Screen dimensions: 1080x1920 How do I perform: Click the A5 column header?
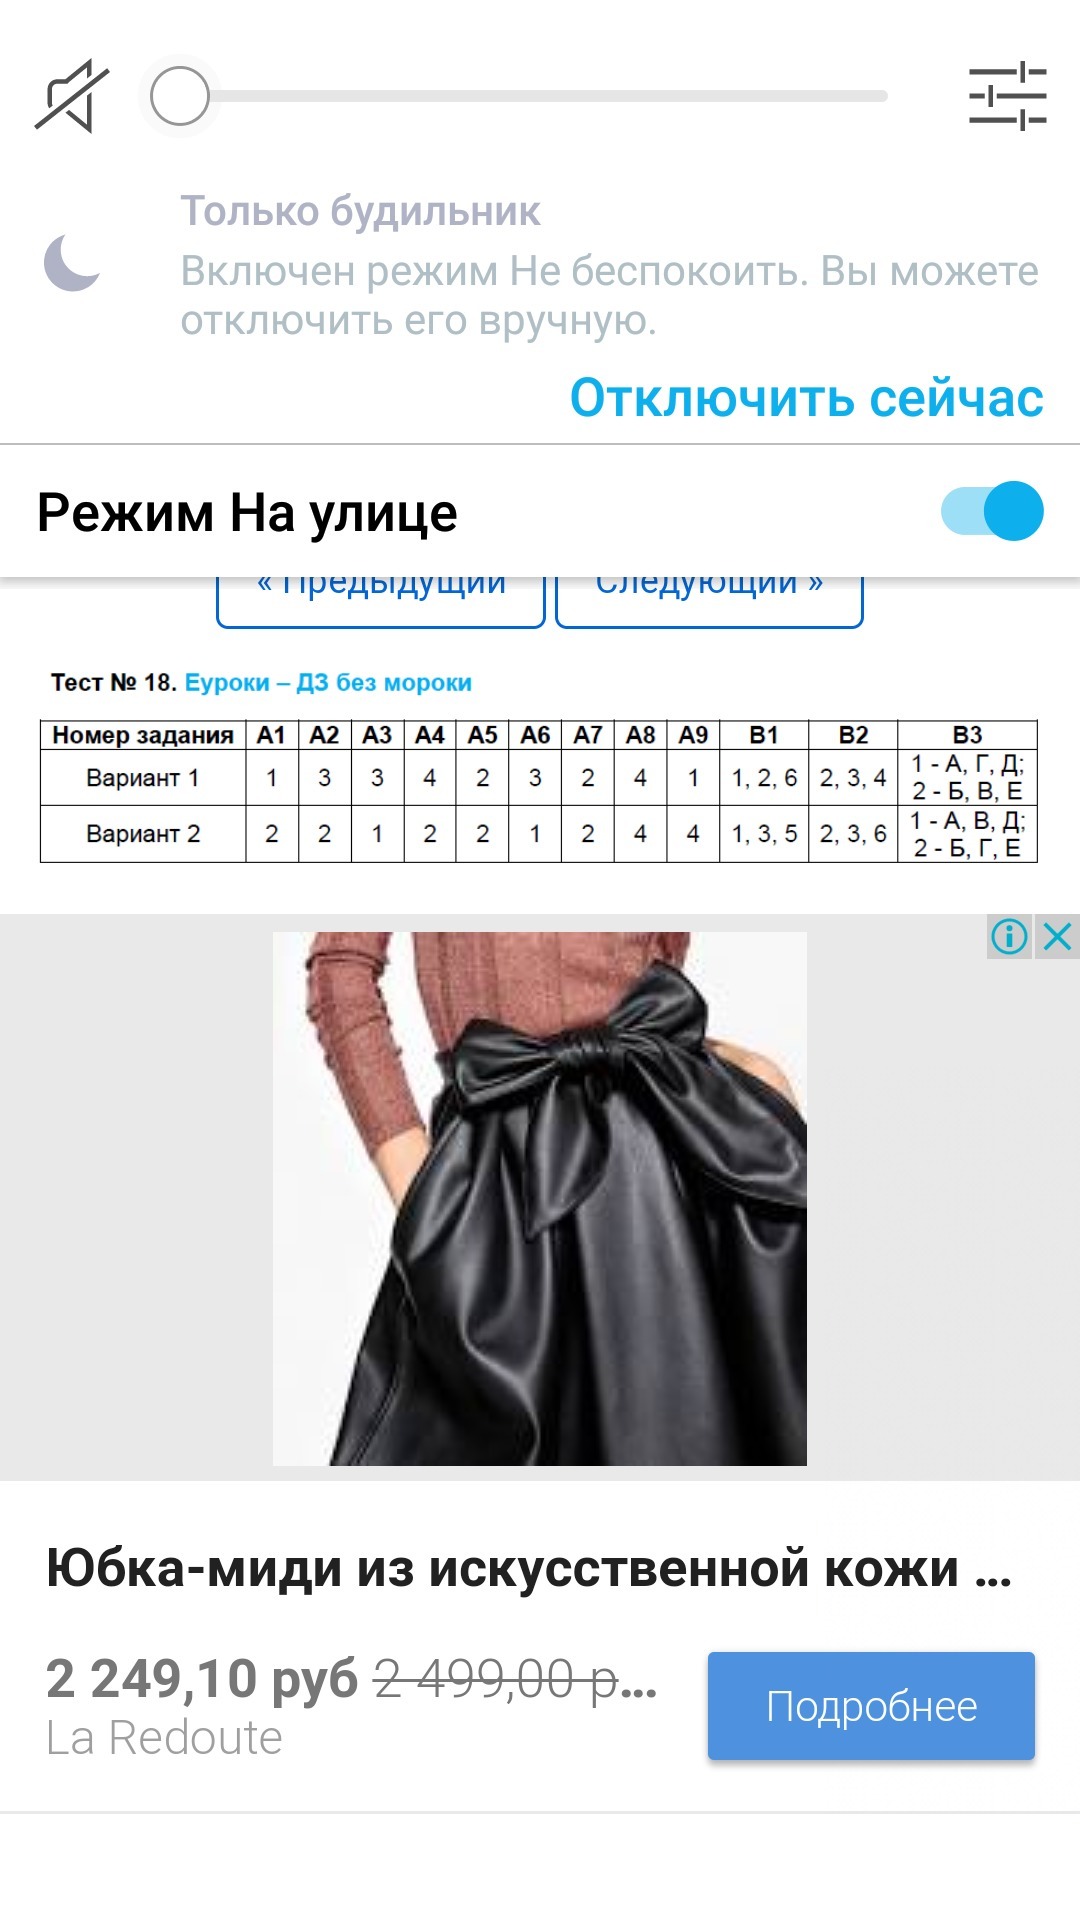(482, 735)
